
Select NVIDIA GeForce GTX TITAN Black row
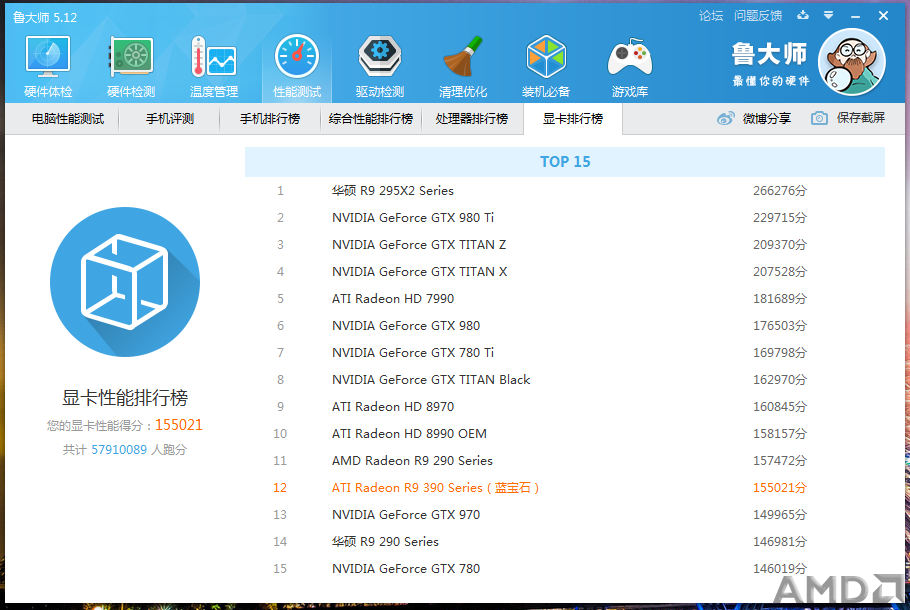(x=565, y=380)
